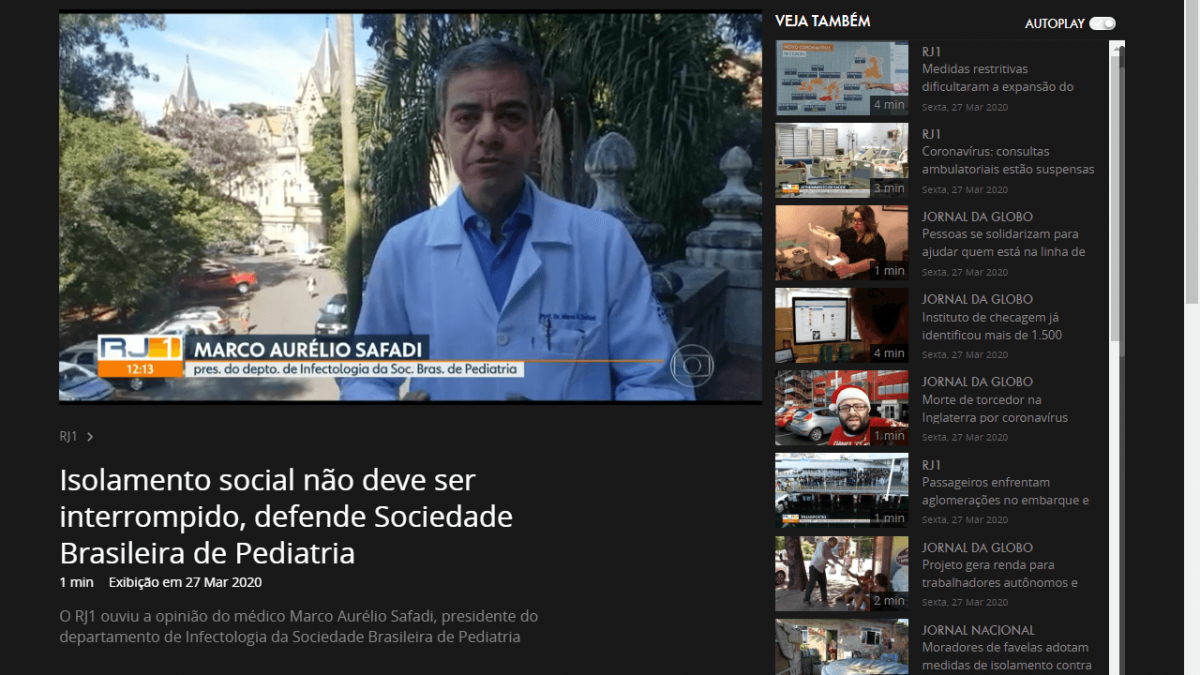Click the chevron arrow beside the RJ1 breadcrumb

pos(90,436)
